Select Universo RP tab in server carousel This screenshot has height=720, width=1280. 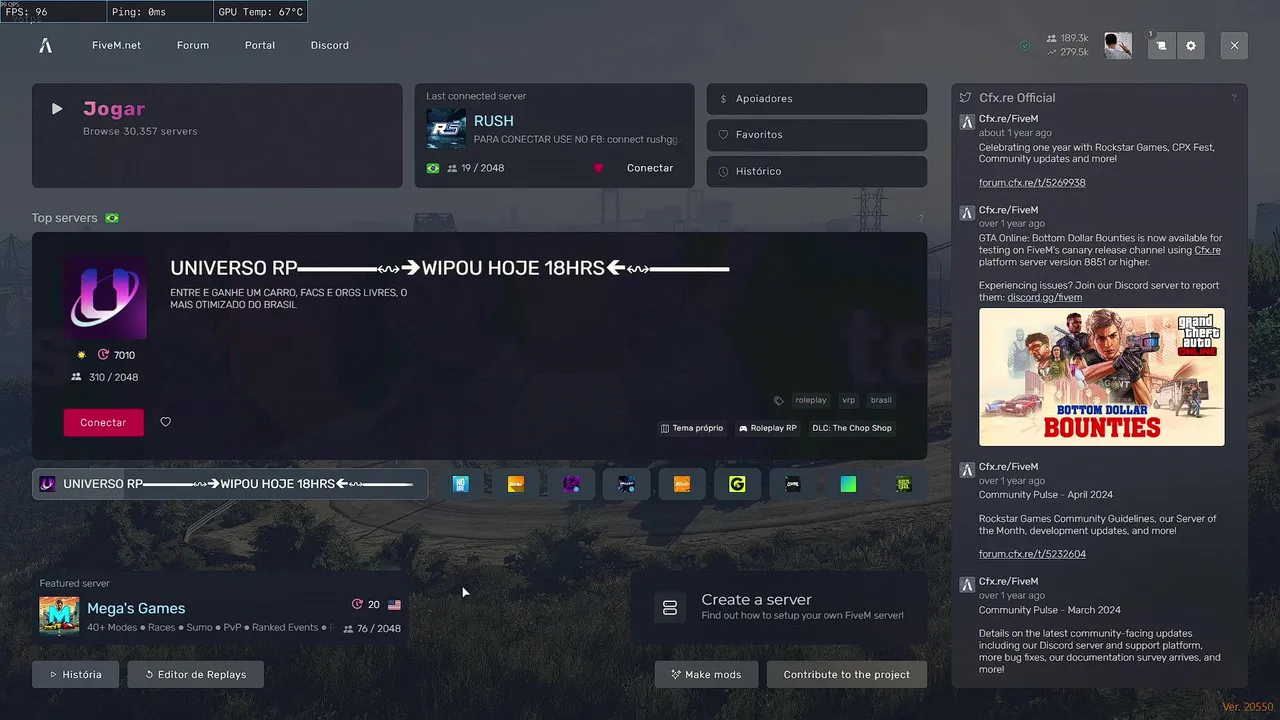pos(230,484)
